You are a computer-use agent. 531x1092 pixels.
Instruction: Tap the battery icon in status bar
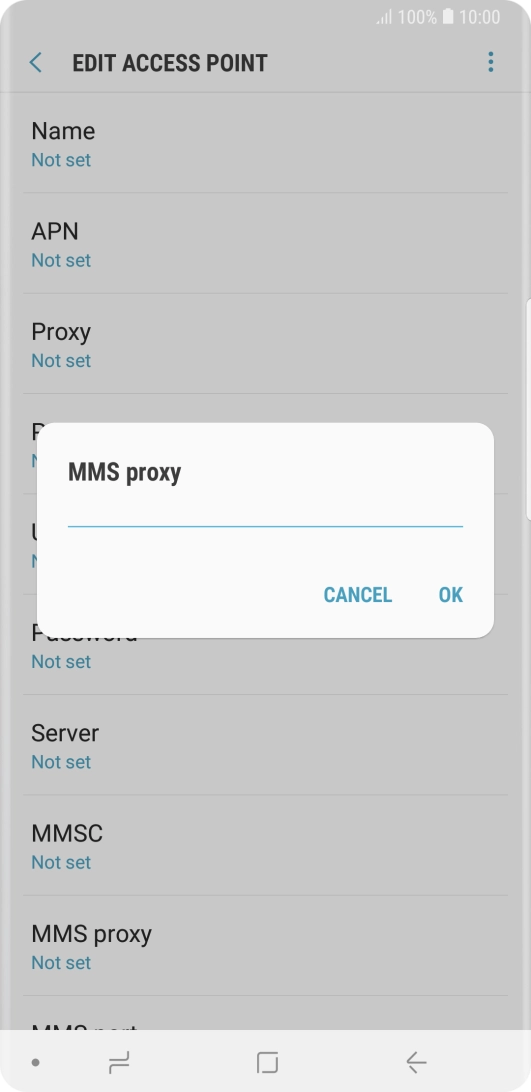coord(448,17)
